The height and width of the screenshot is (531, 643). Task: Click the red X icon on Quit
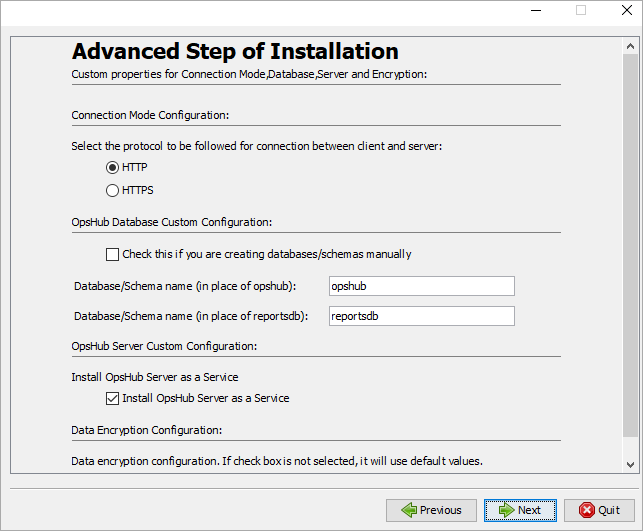[587, 510]
